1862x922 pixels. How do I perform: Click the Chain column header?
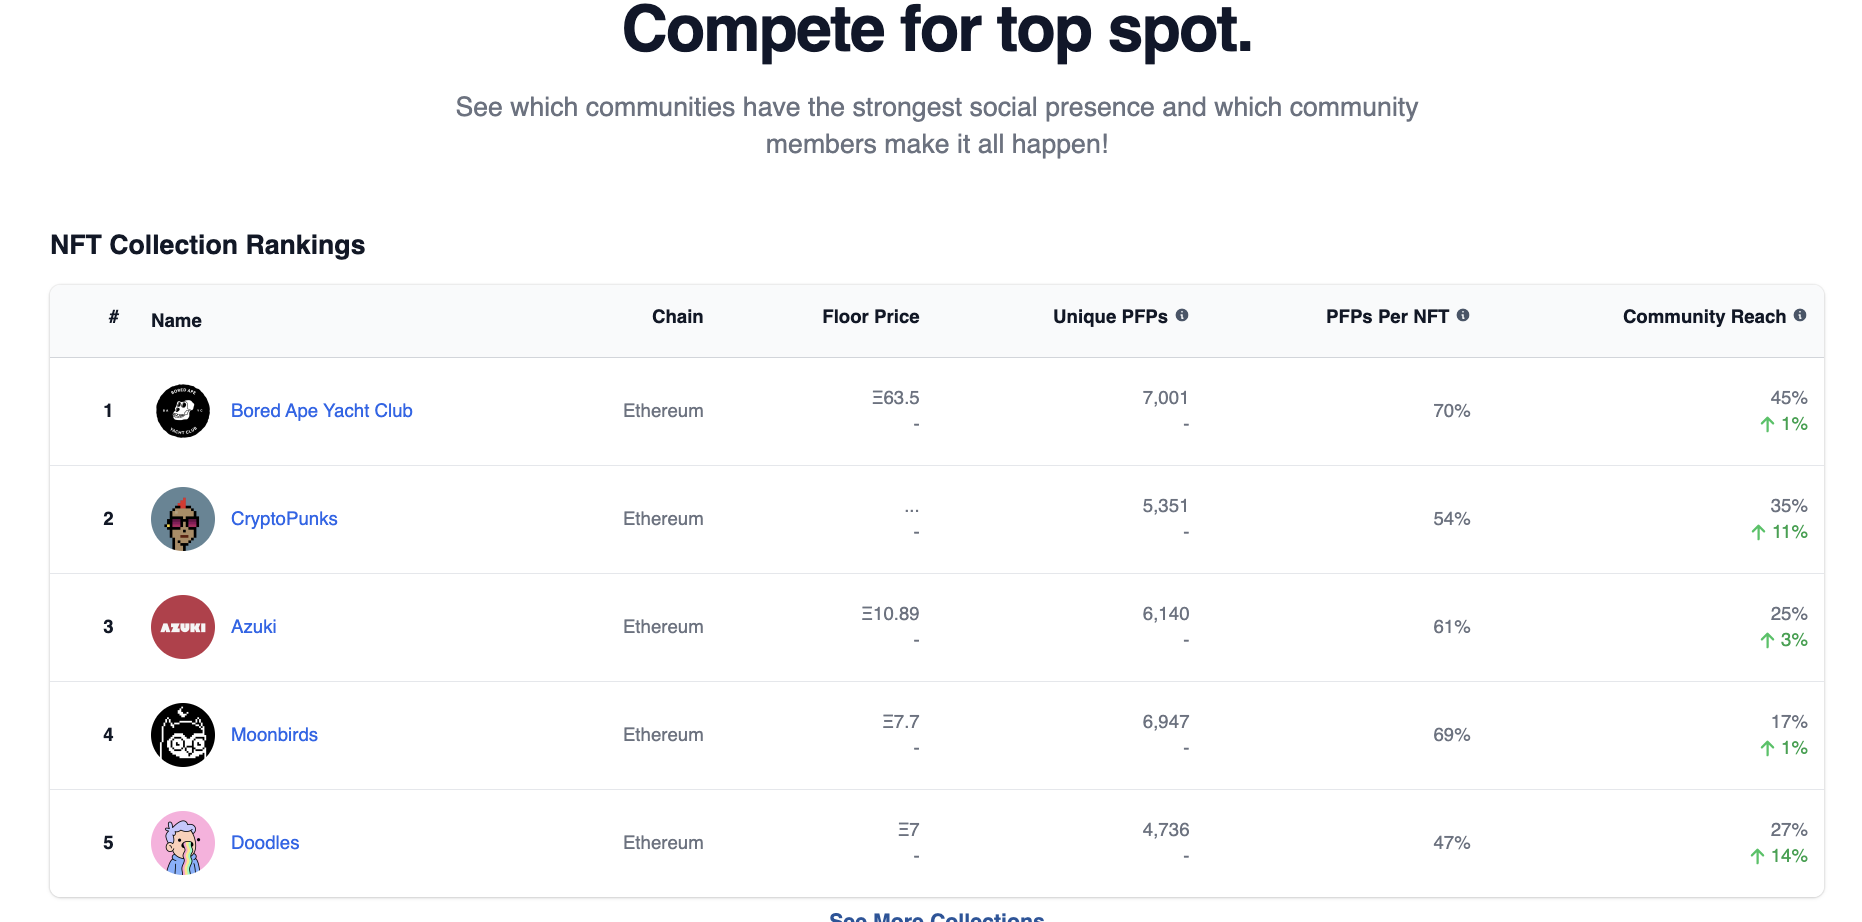coord(677,317)
